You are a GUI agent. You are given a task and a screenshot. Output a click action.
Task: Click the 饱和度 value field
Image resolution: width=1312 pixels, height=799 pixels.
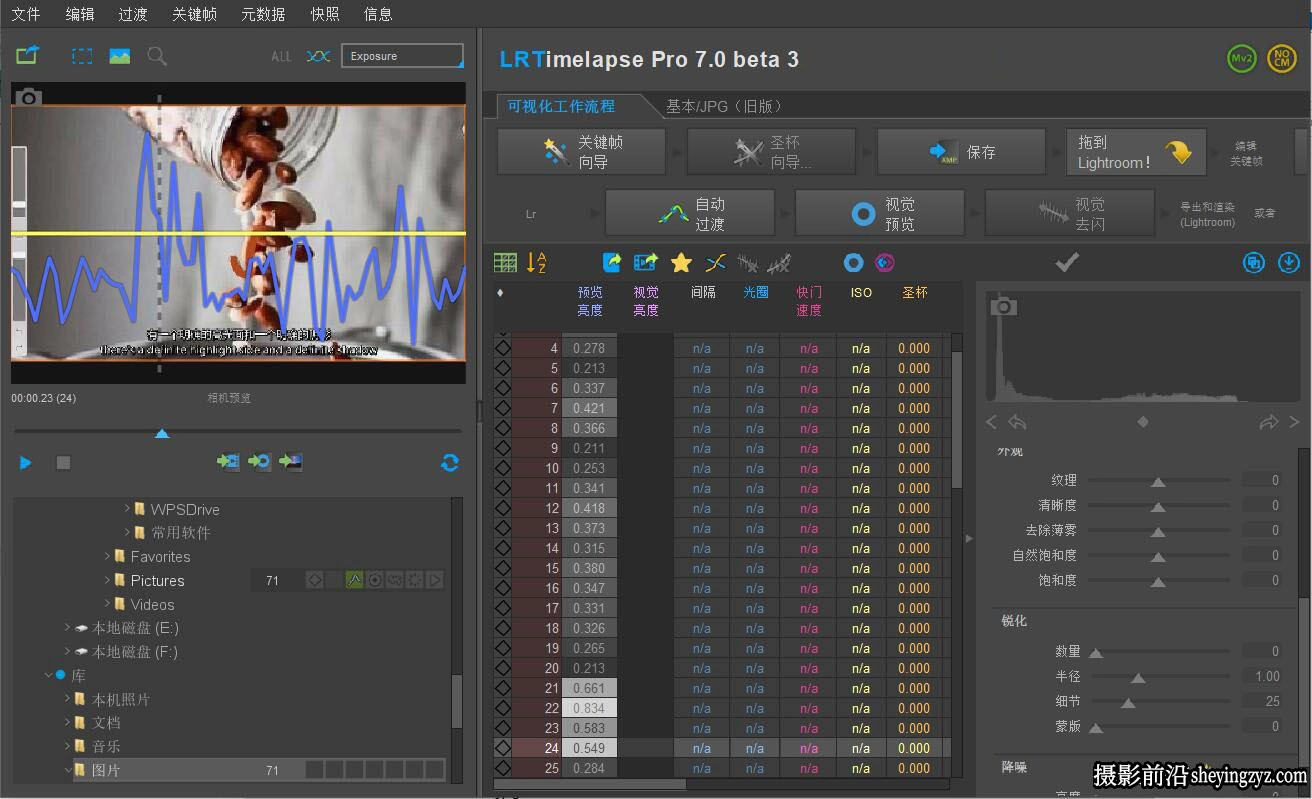(1262, 580)
